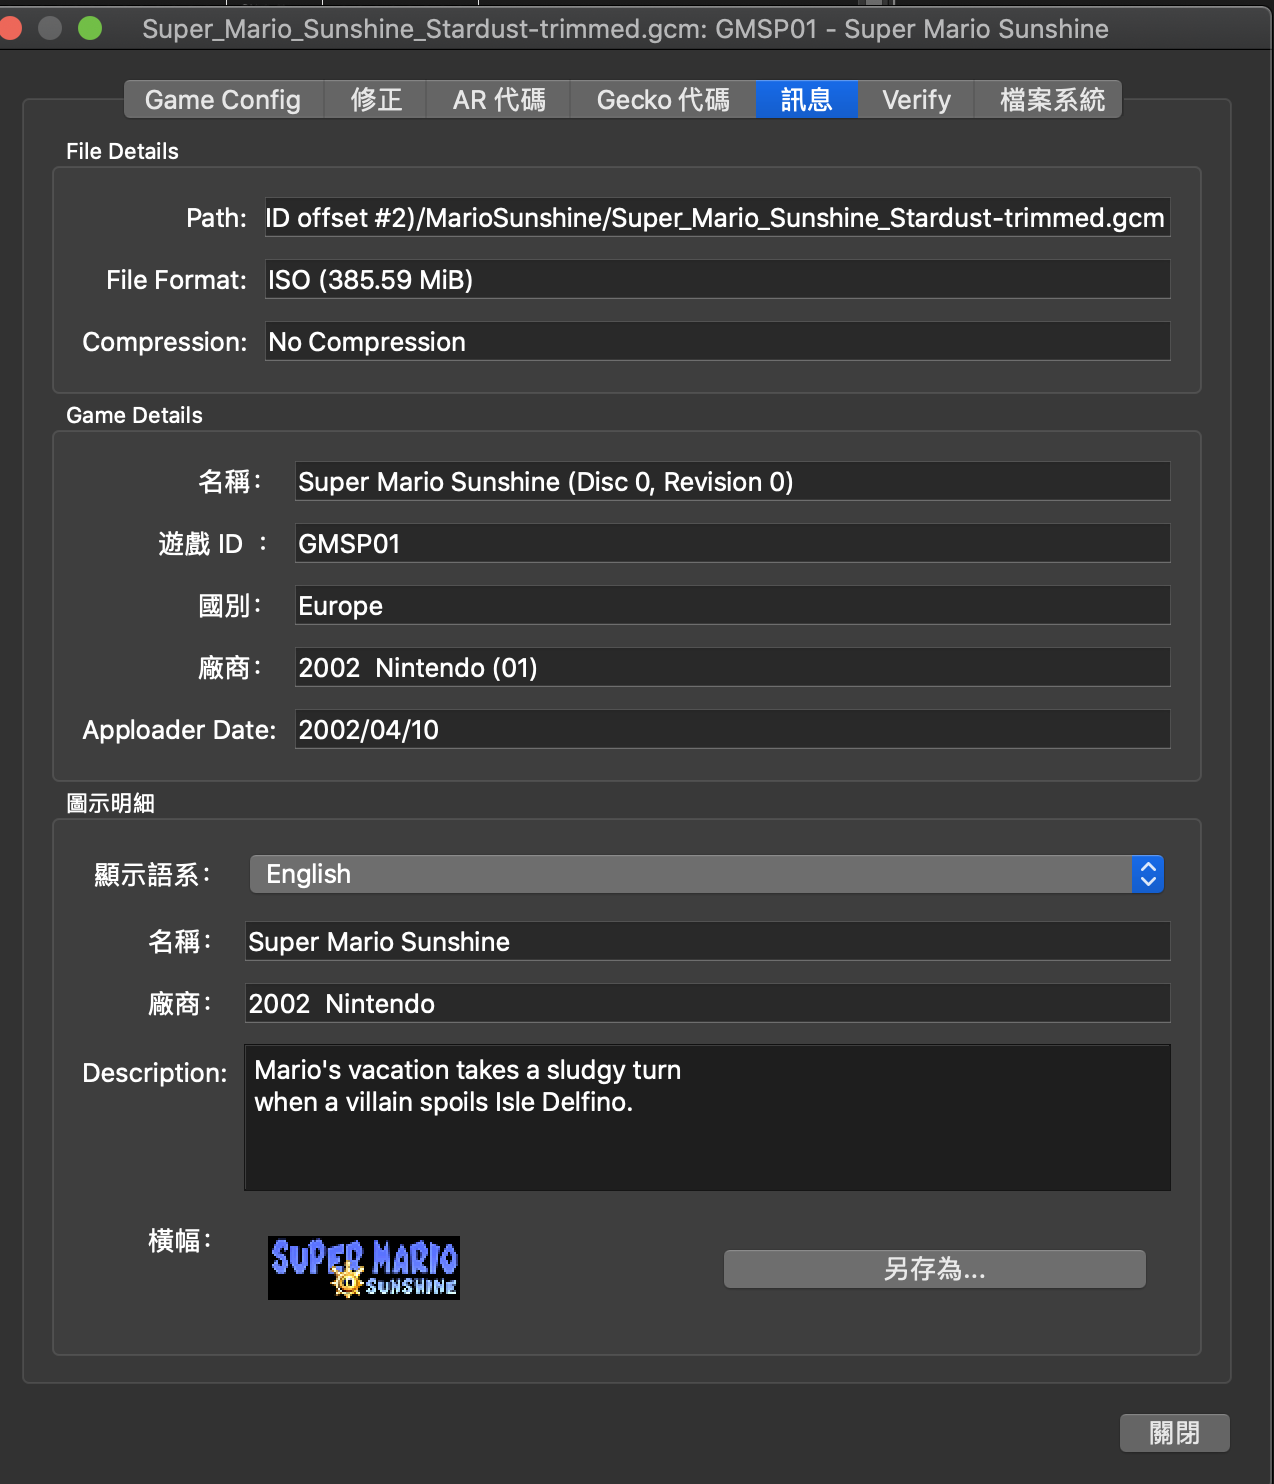The image size is (1274, 1484).
Task: Open the AR 代碼 tab
Action: [499, 100]
